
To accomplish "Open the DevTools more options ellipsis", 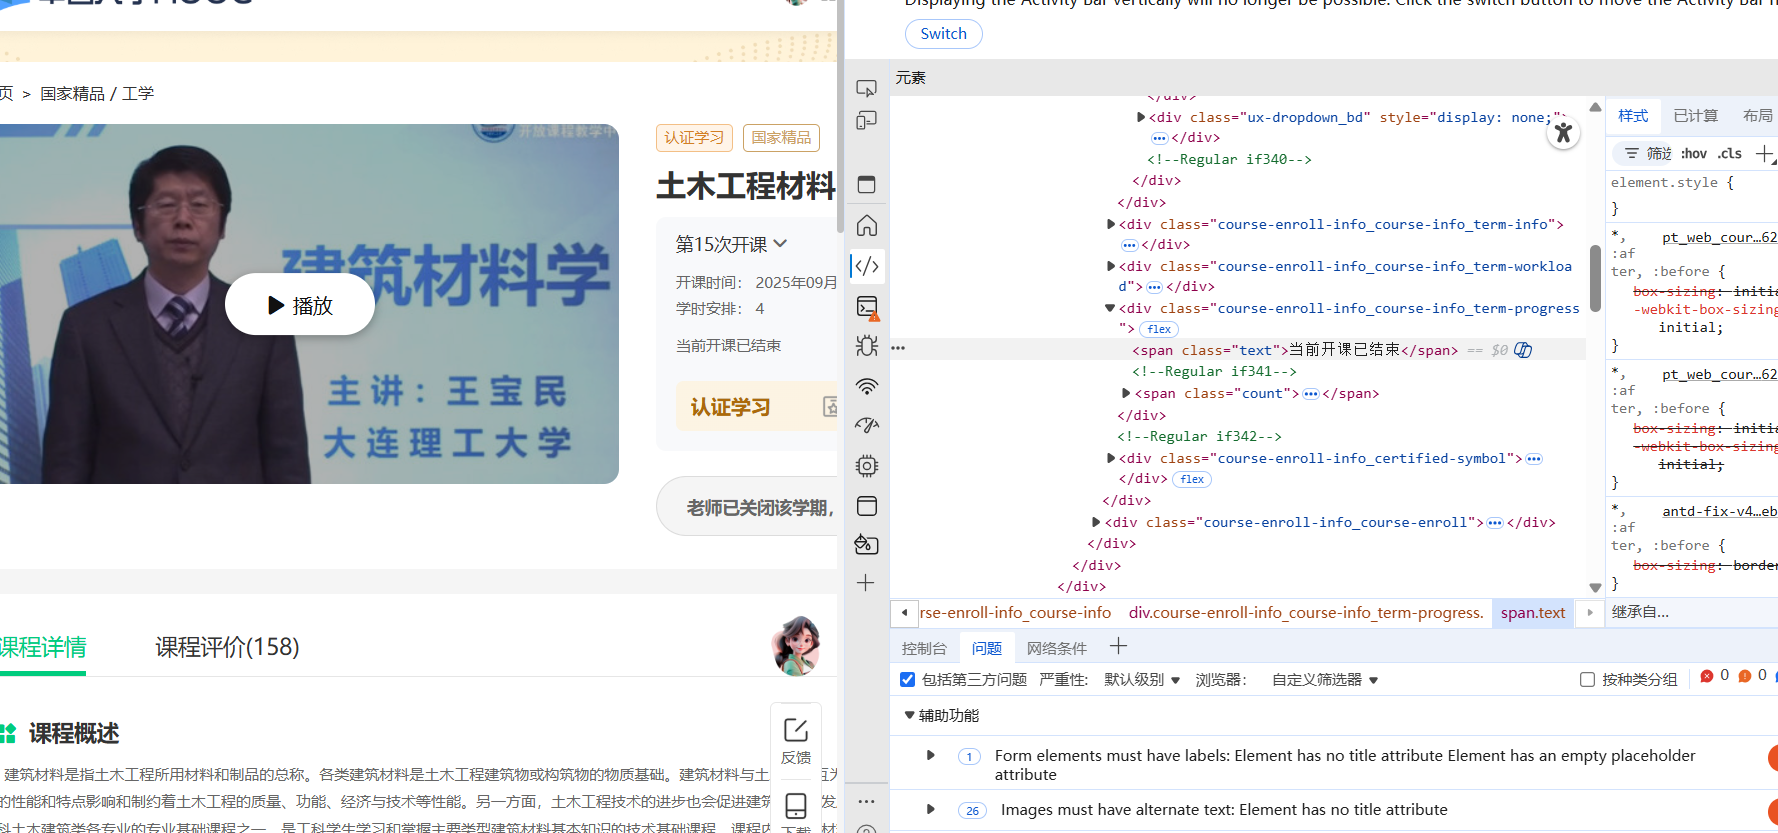I will tap(866, 801).
